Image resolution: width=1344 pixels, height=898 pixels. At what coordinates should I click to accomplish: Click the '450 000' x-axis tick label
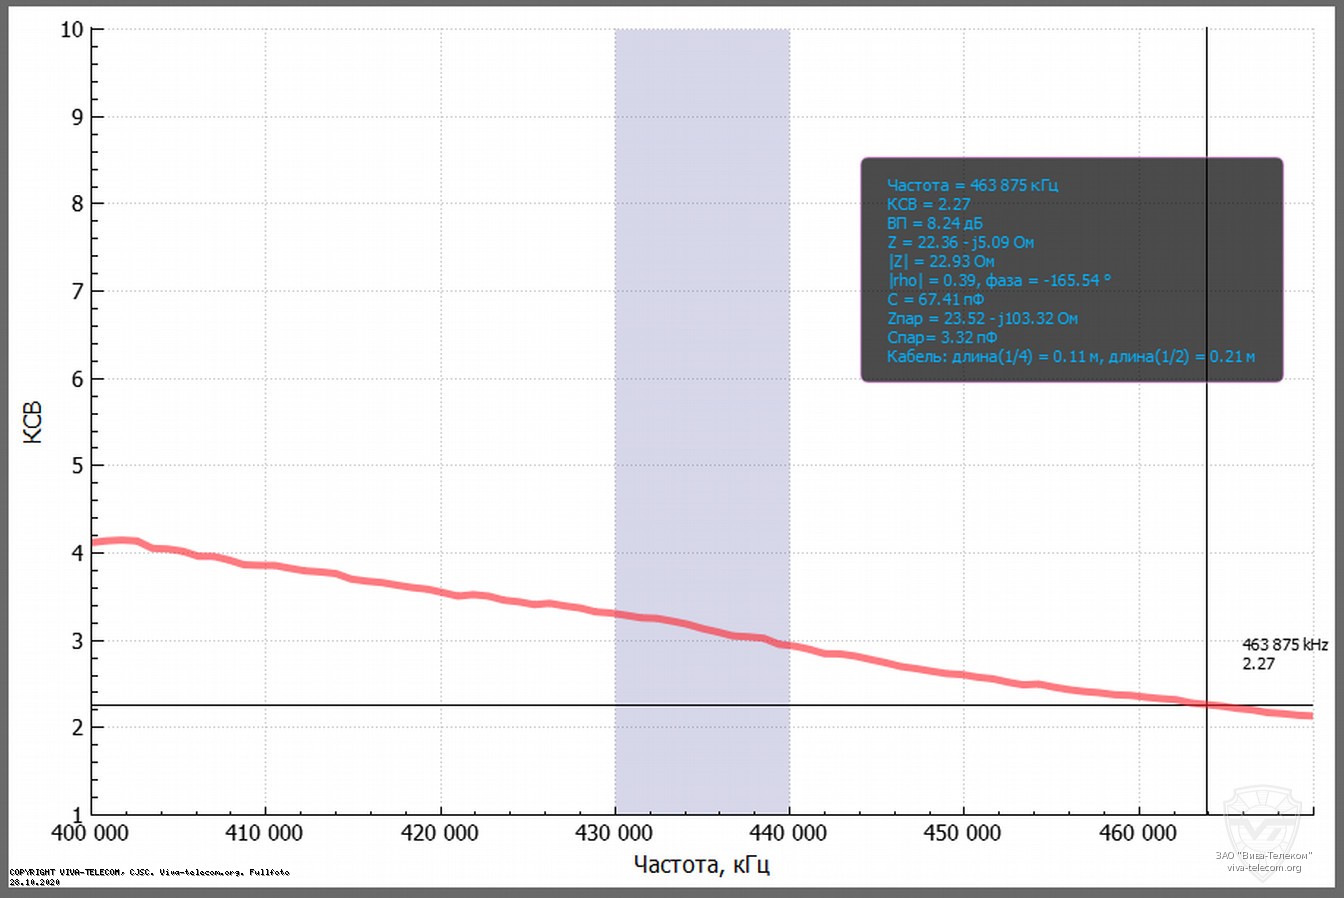(963, 833)
